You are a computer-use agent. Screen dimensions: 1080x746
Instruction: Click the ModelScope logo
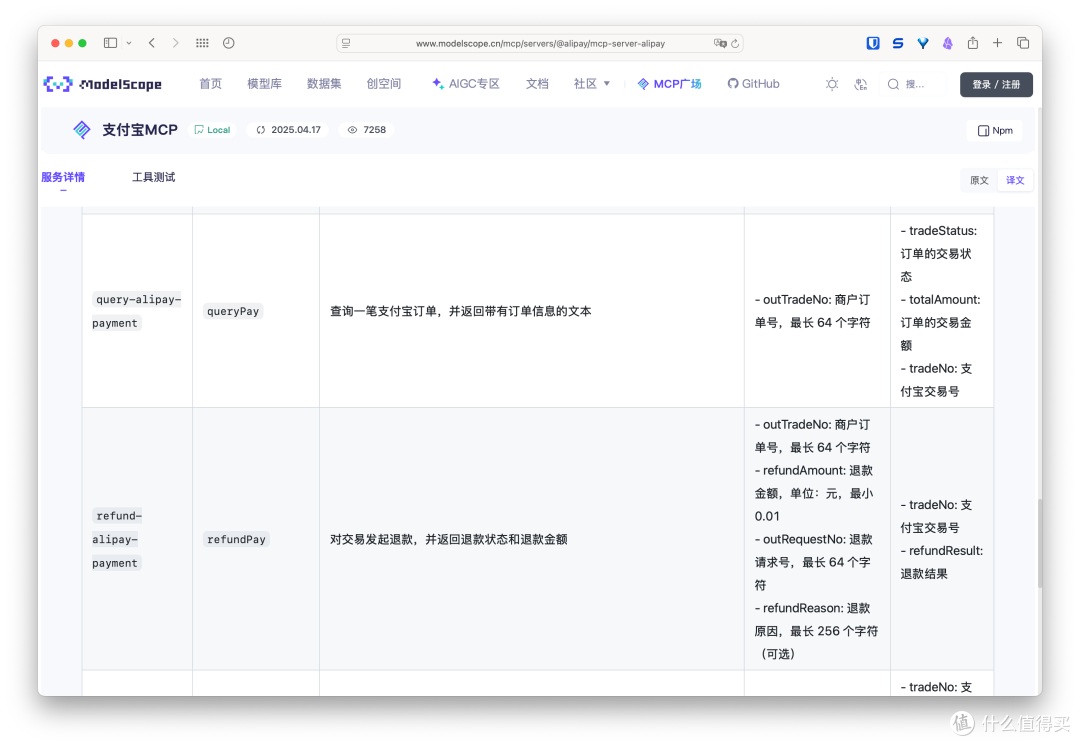click(x=103, y=84)
